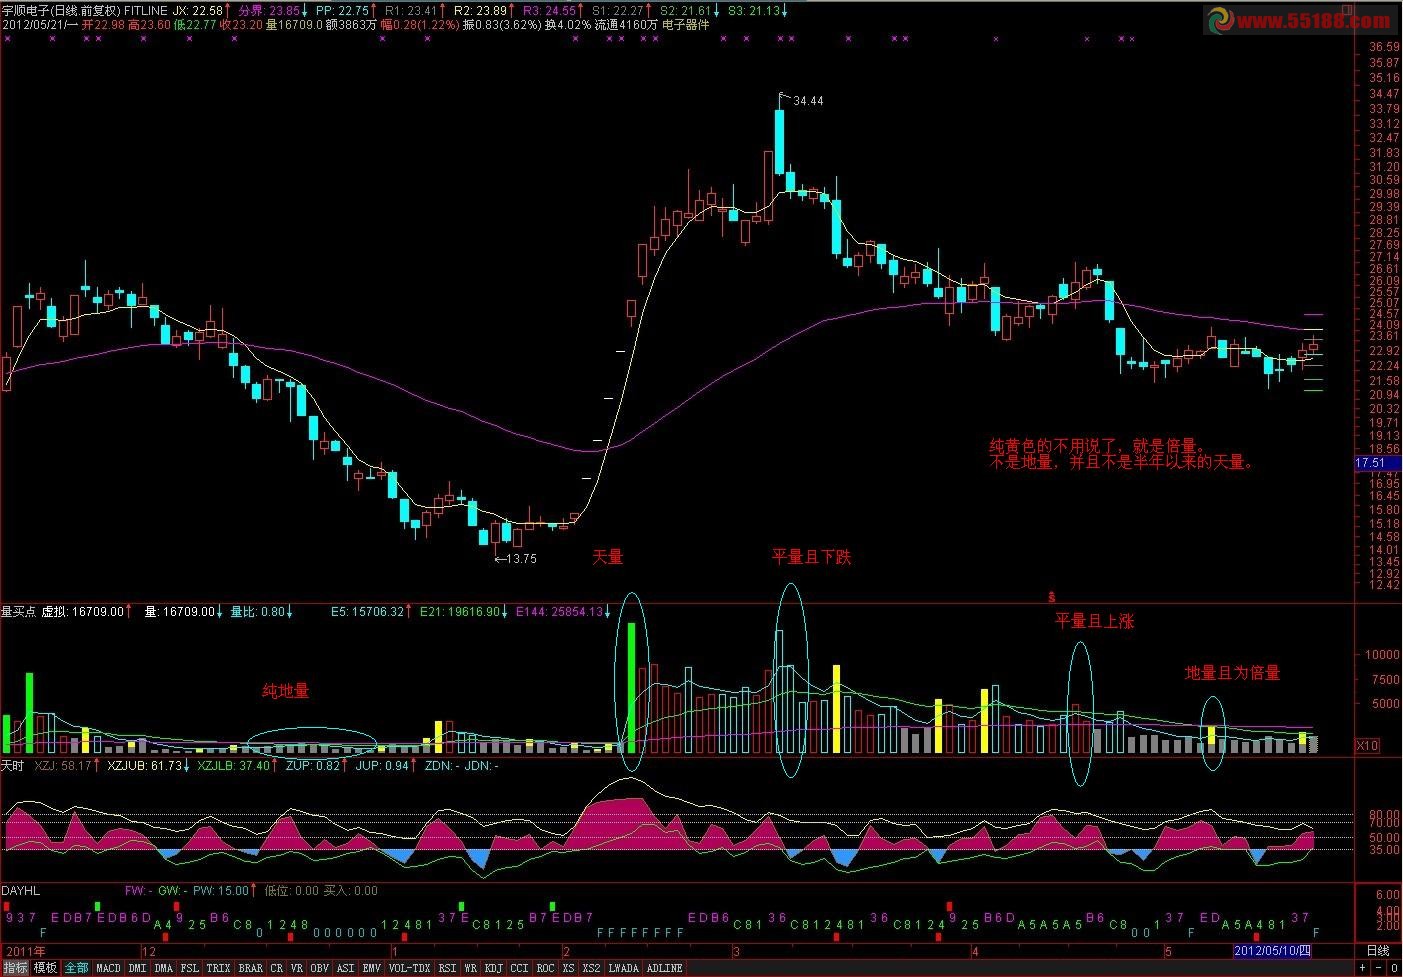Click the 10000 volume axis label
This screenshot has height=977, width=1403.
point(1384,655)
